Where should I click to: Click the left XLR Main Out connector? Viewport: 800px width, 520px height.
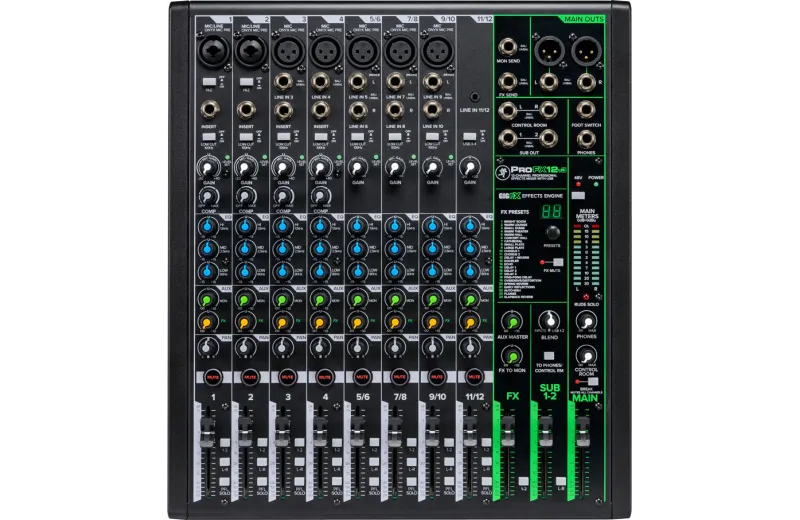549,52
